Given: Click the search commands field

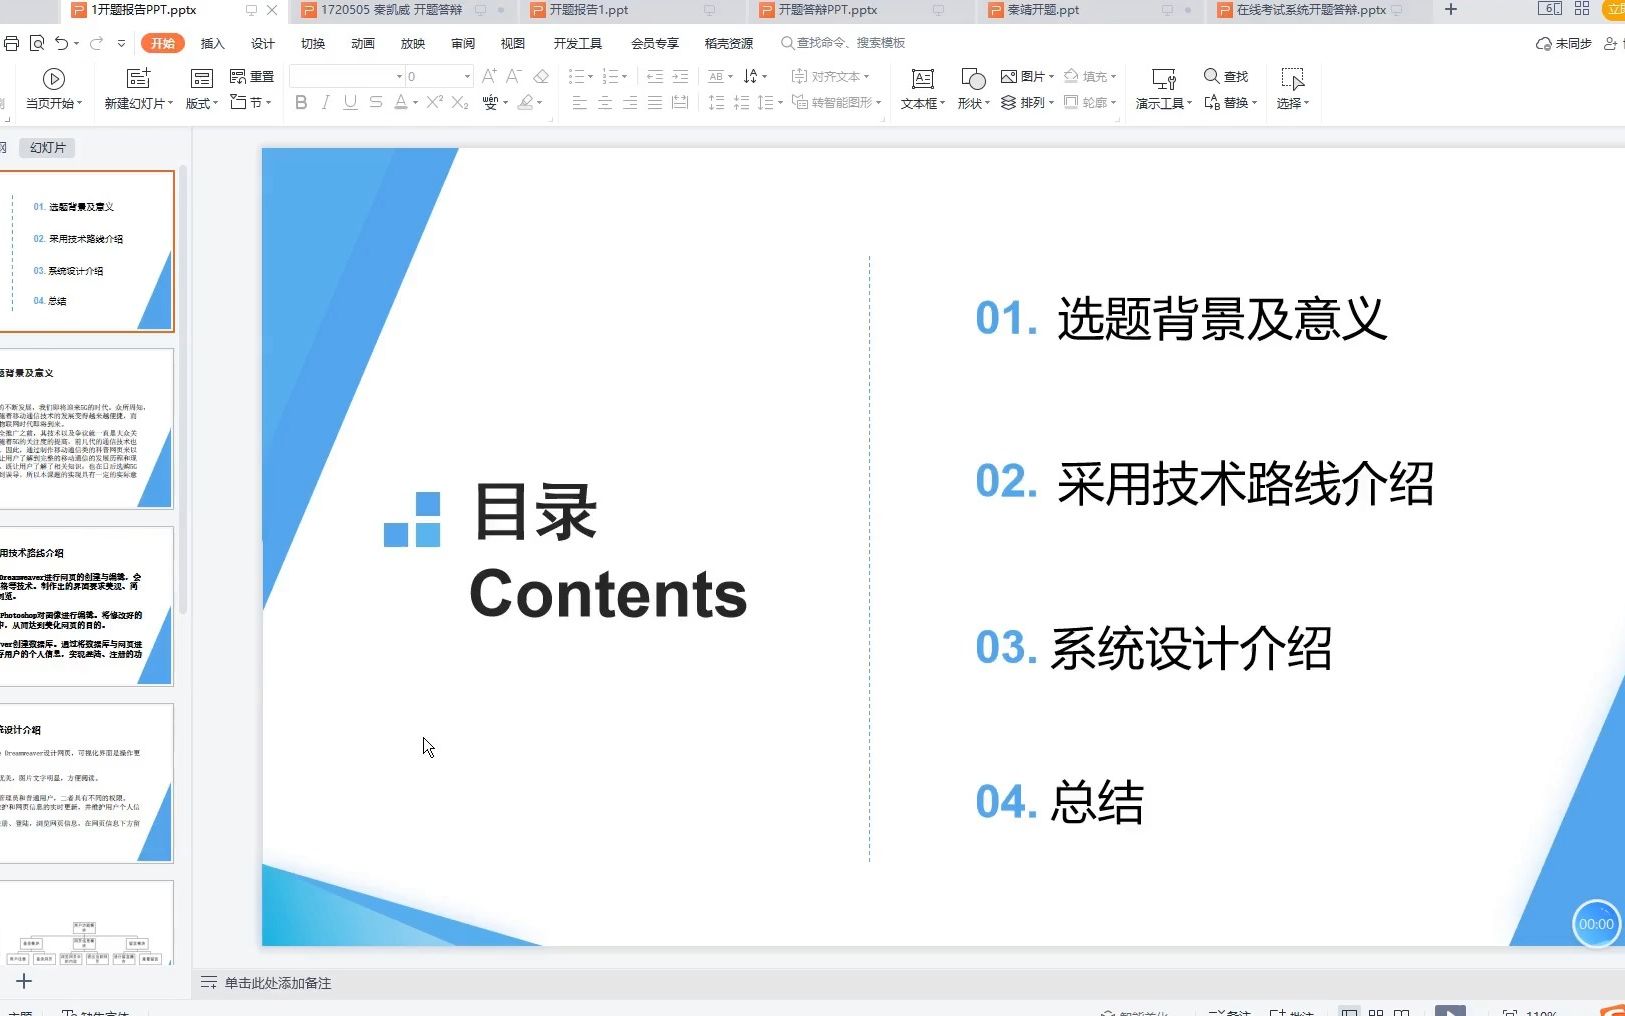Looking at the screenshot, I should point(843,43).
